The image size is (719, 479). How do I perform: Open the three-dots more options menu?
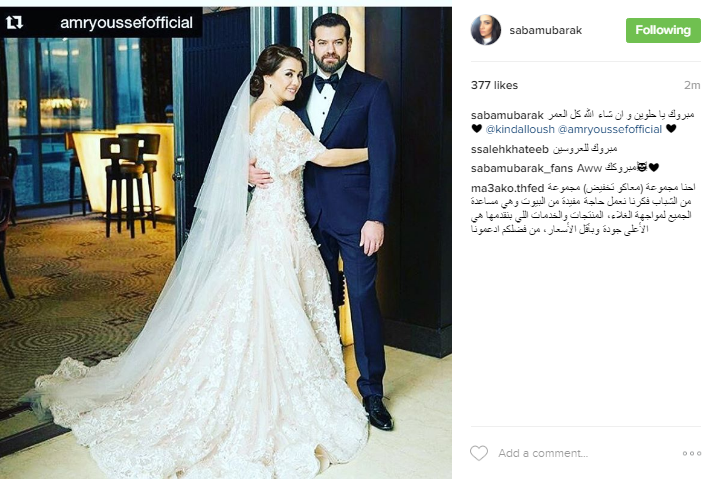[691, 453]
